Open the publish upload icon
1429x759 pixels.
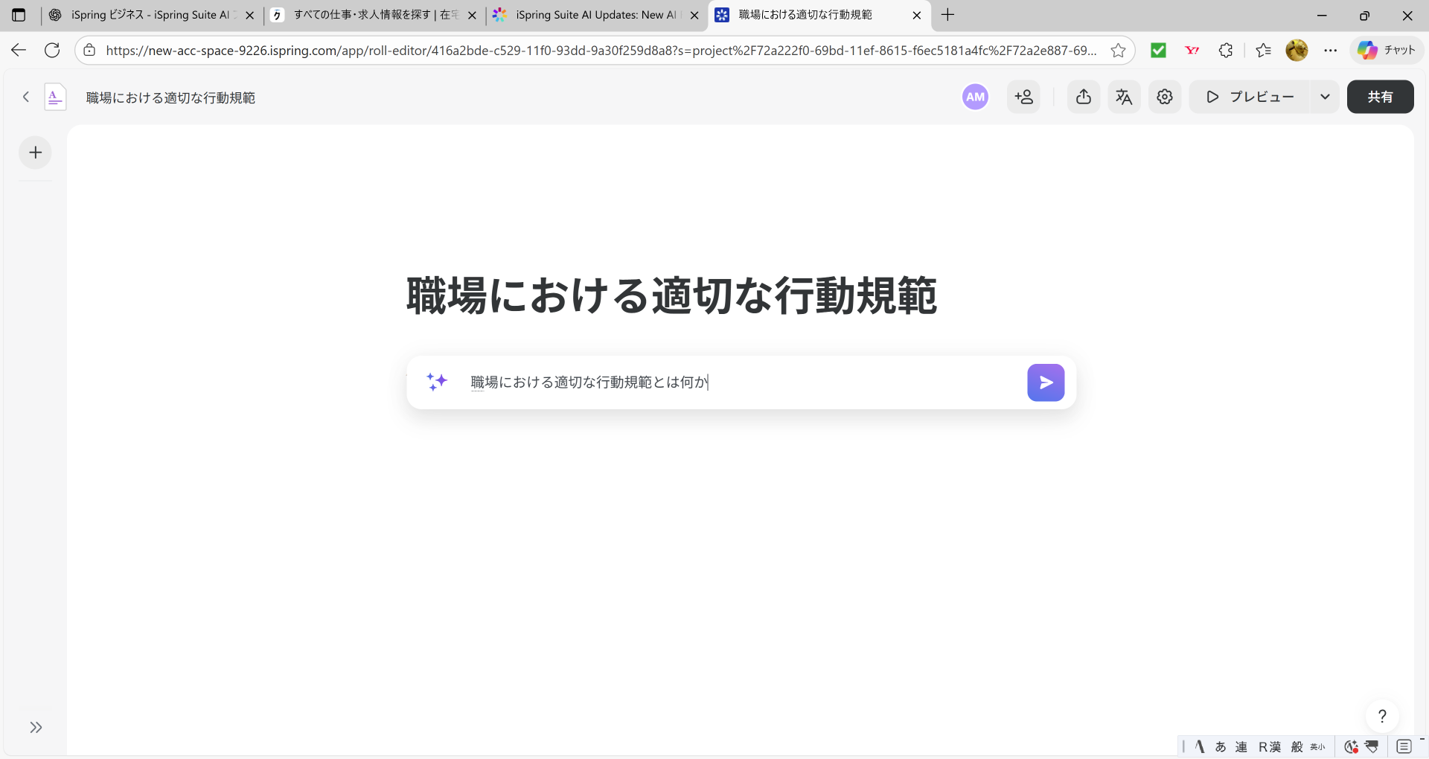(x=1083, y=96)
